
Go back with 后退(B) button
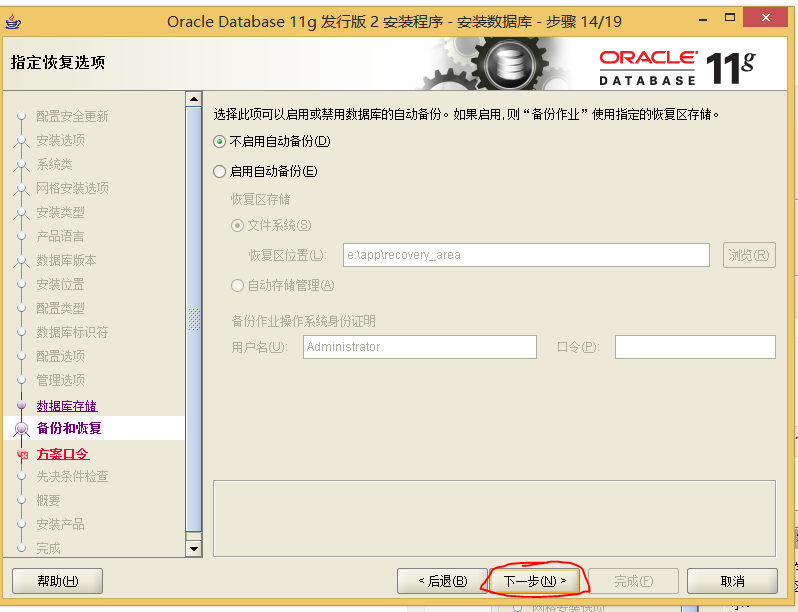point(442,581)
